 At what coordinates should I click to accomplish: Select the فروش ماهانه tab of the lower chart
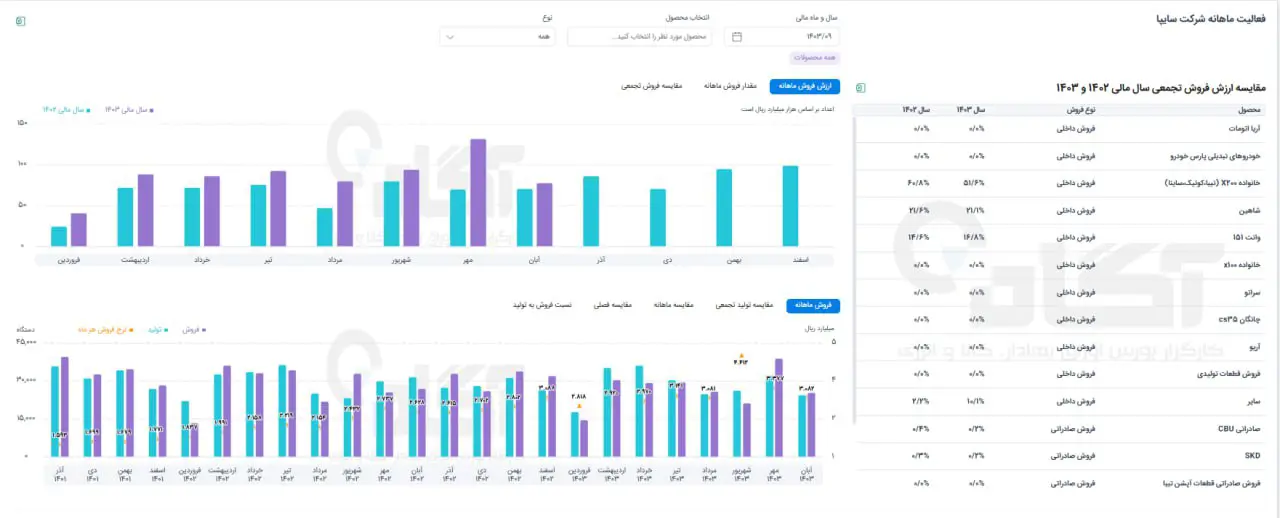point(814,305)
